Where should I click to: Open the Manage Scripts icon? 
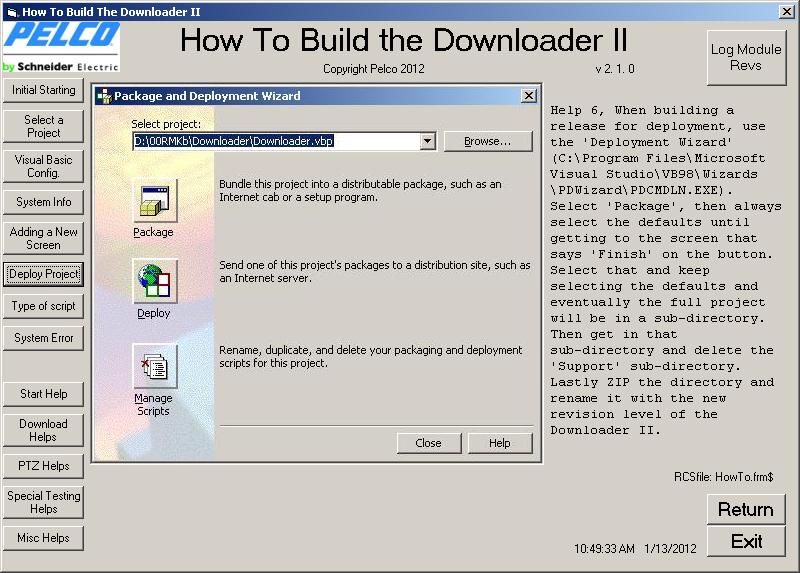pyautogui.click(x=155, y=366)
